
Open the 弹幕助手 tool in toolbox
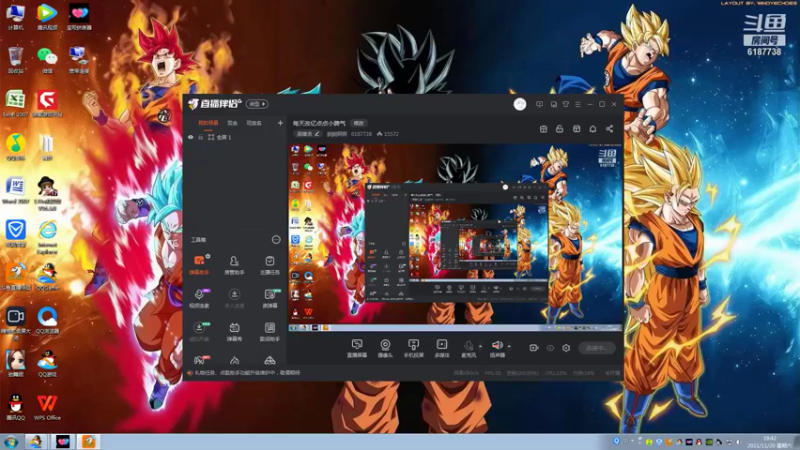(199, 264)
